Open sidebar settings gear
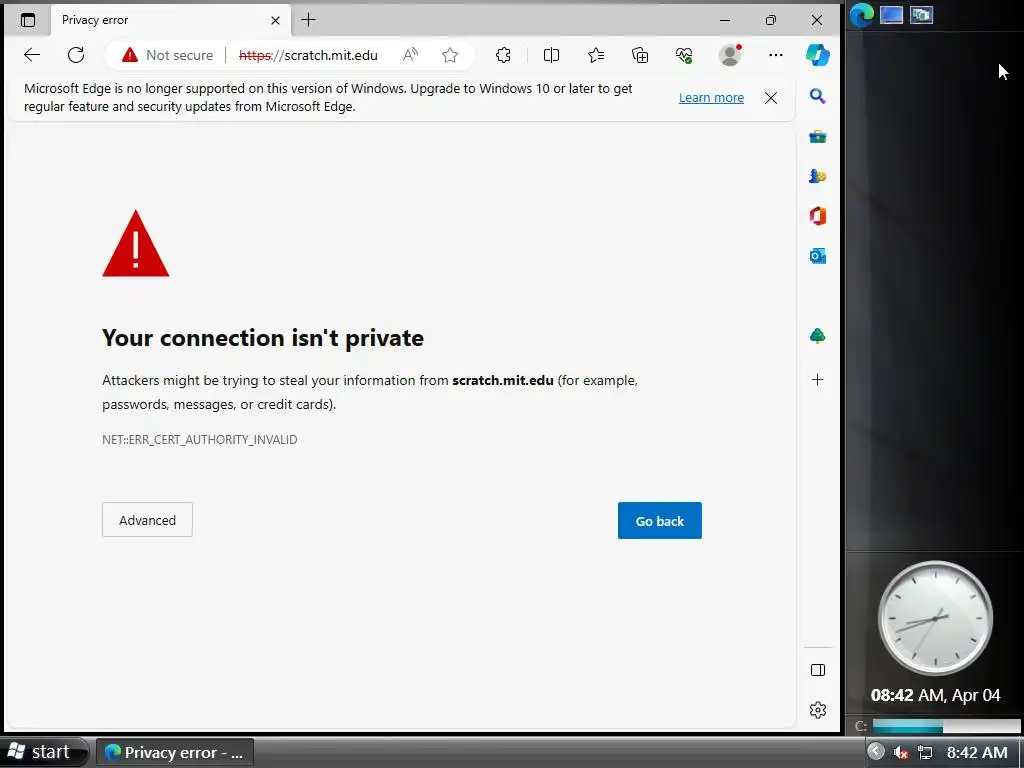The width and height of the screenshot is (1024, 768). 818,710
